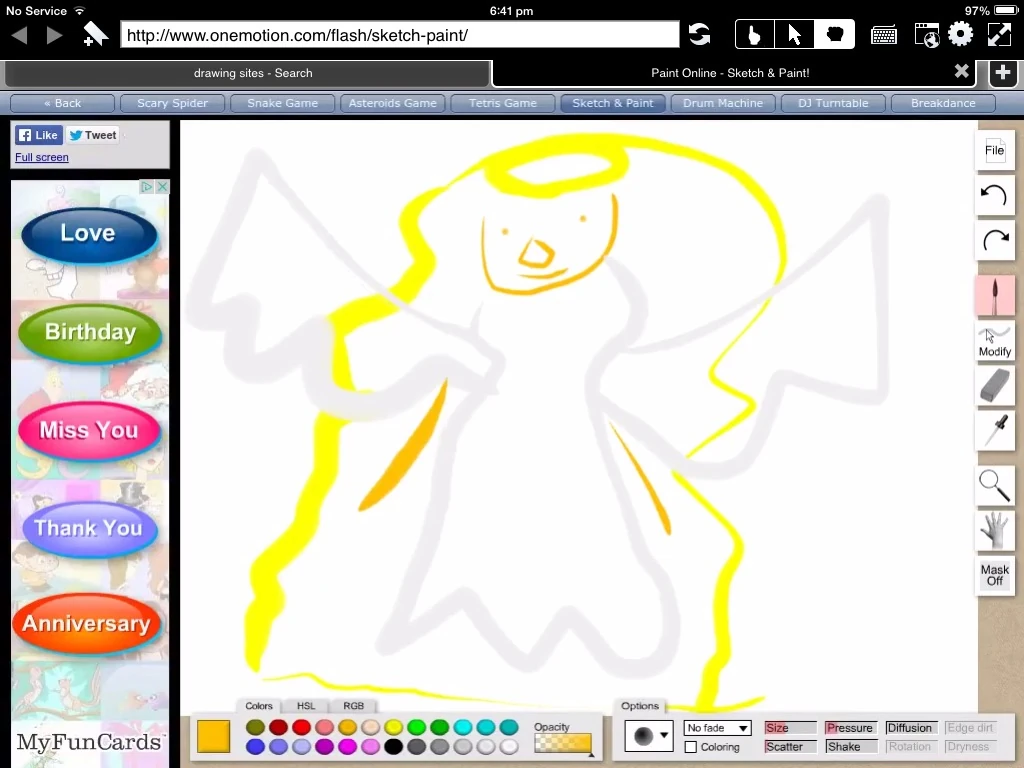The height and width of the screenshot is (768, 1024).
Task: Select the hand pan tool
Action: [x=994, y=531]
